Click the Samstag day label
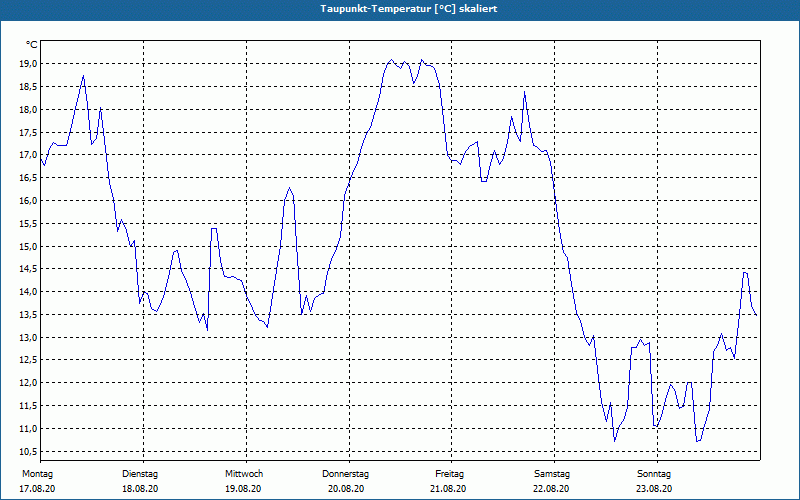The height and width of the screenshot is (500, 800). coord(552,474)
